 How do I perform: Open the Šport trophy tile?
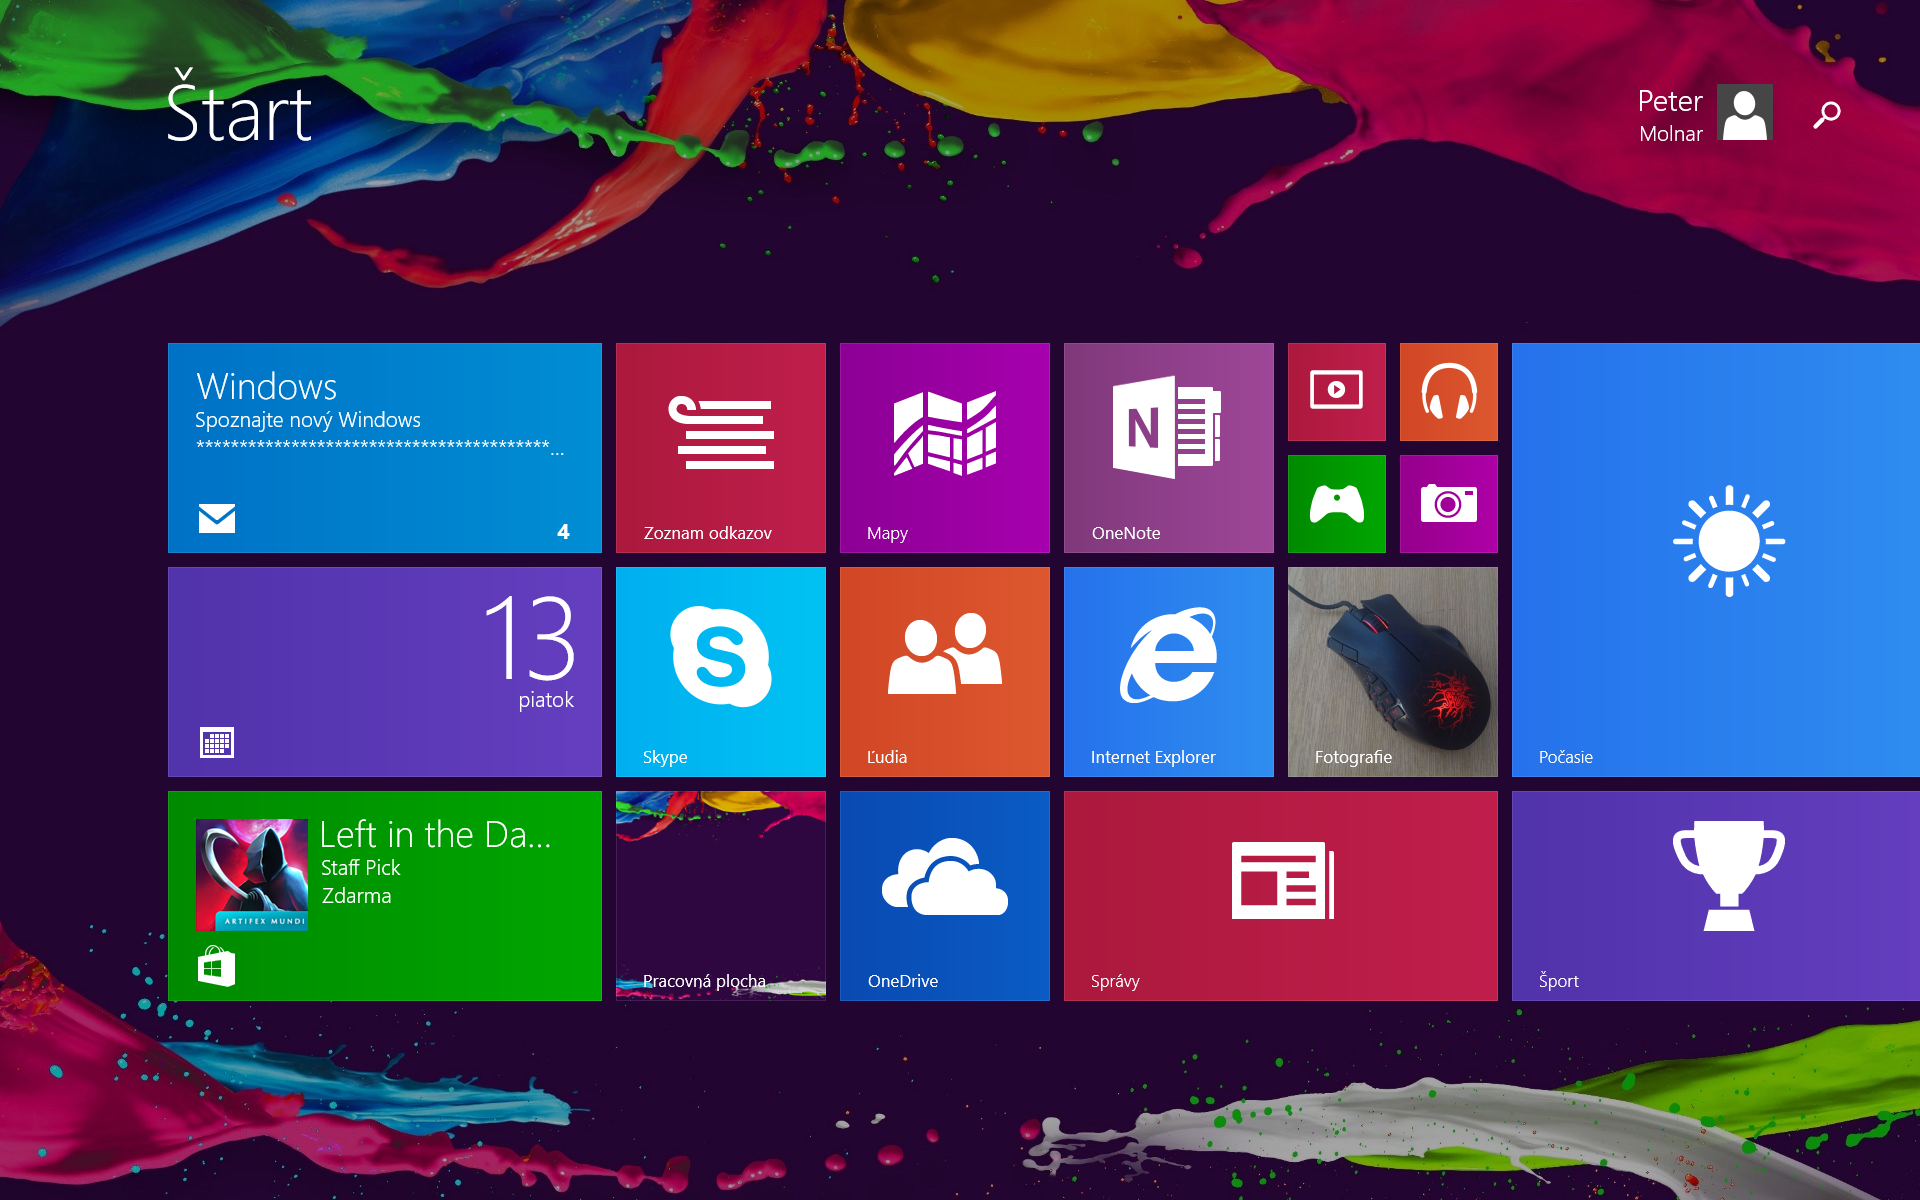(1716, 896)
